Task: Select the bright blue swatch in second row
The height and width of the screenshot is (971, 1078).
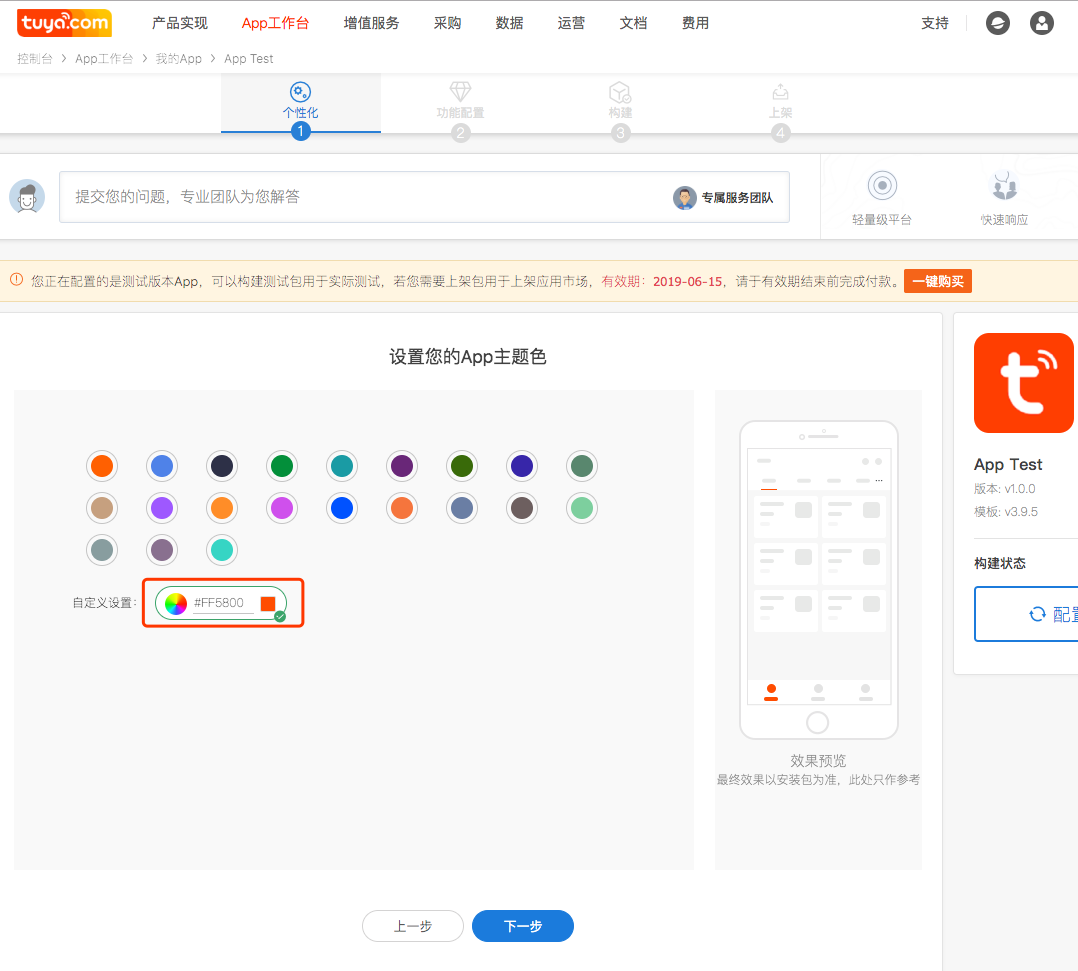Action: coord(342,508)
